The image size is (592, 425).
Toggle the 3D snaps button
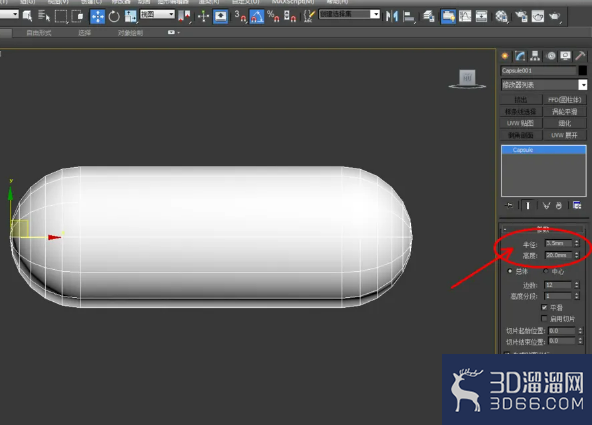point(240,16)
